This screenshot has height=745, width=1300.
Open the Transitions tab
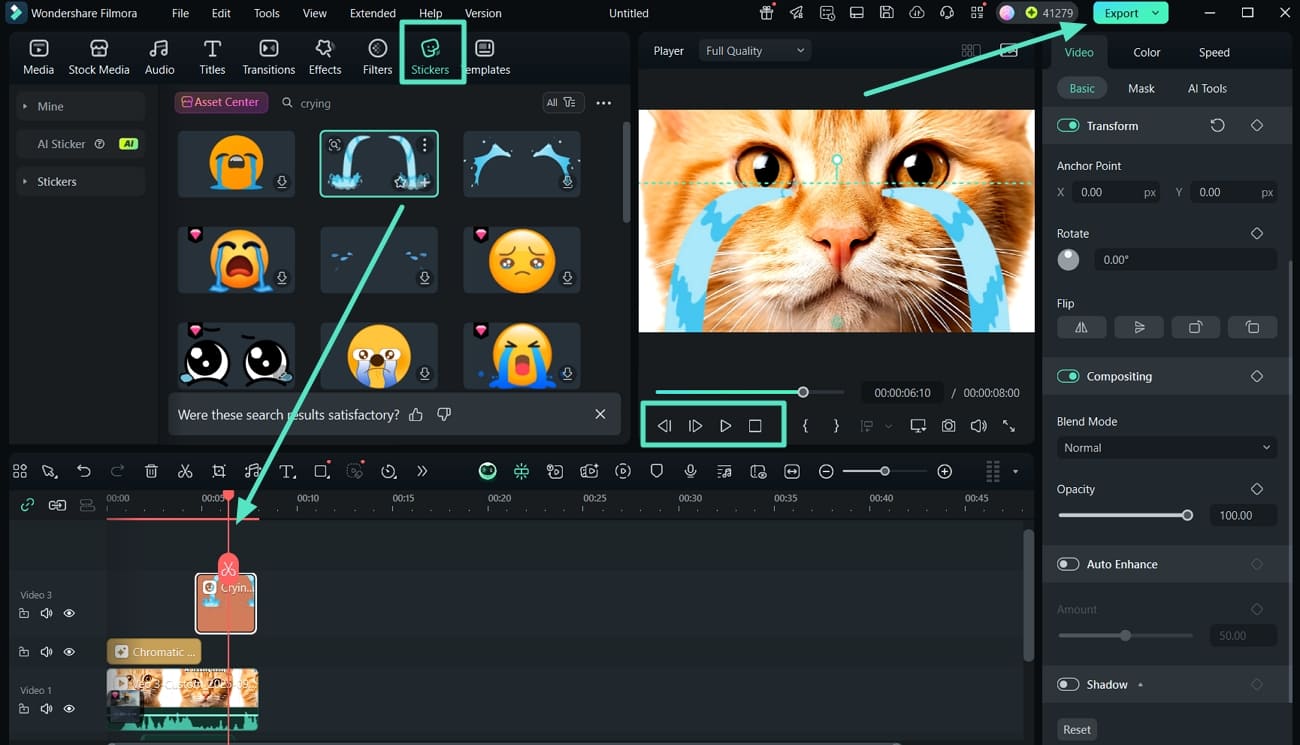coord(269,57)
